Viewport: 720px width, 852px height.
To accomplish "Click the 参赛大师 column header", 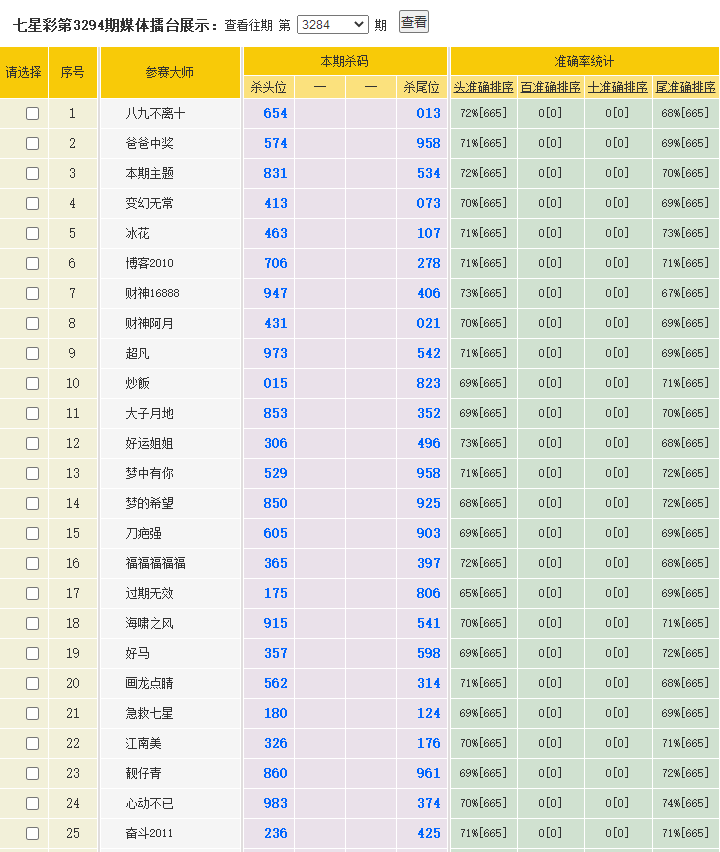I will click(169, 72).
